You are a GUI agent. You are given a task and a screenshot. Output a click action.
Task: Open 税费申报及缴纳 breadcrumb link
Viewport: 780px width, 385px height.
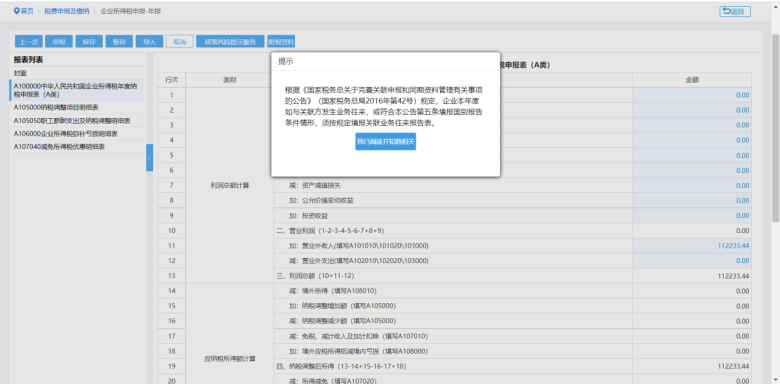coord(67,11)
